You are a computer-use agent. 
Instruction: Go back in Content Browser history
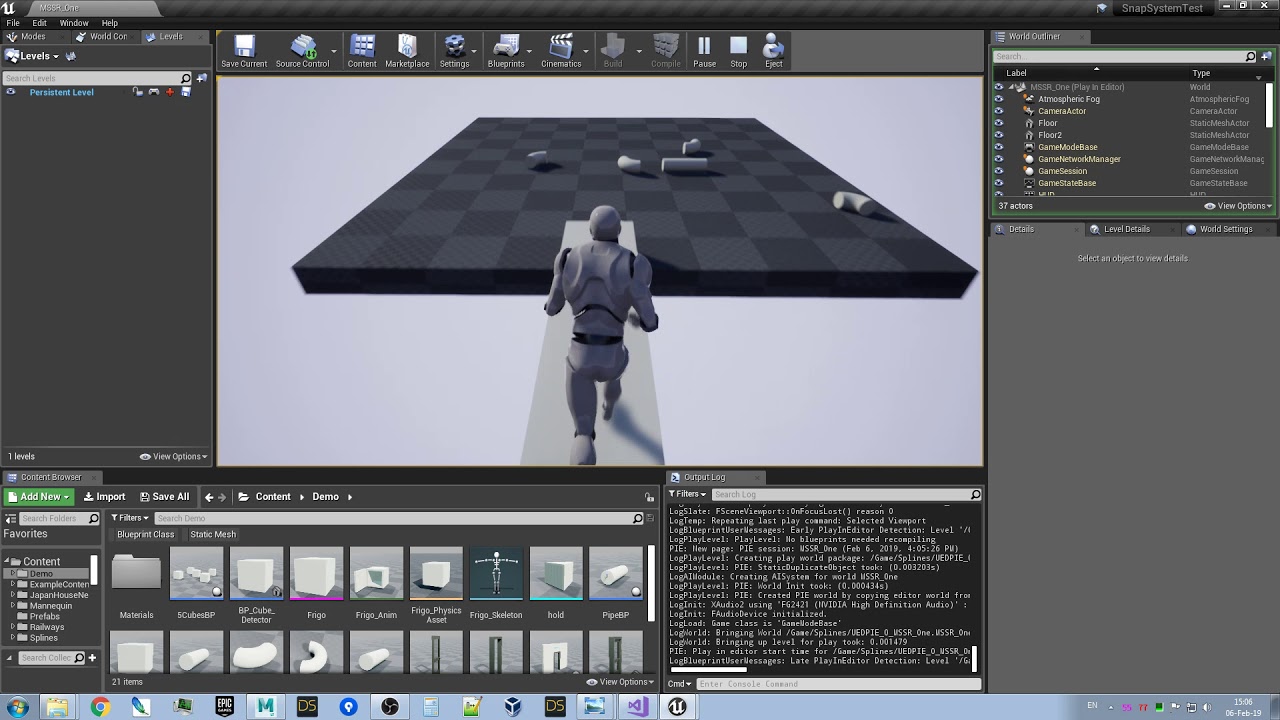[x=209, y=497]
